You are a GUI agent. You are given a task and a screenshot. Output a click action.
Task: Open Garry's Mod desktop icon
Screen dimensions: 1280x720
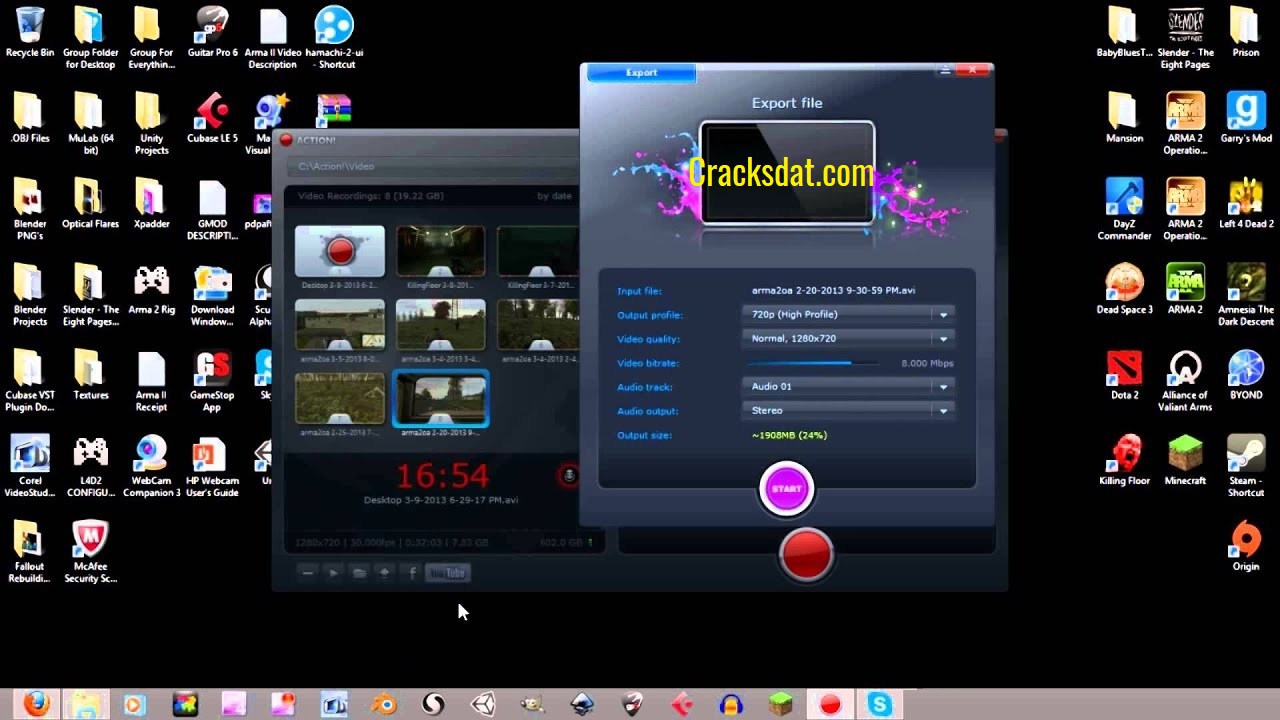[x=1246, y=118]
